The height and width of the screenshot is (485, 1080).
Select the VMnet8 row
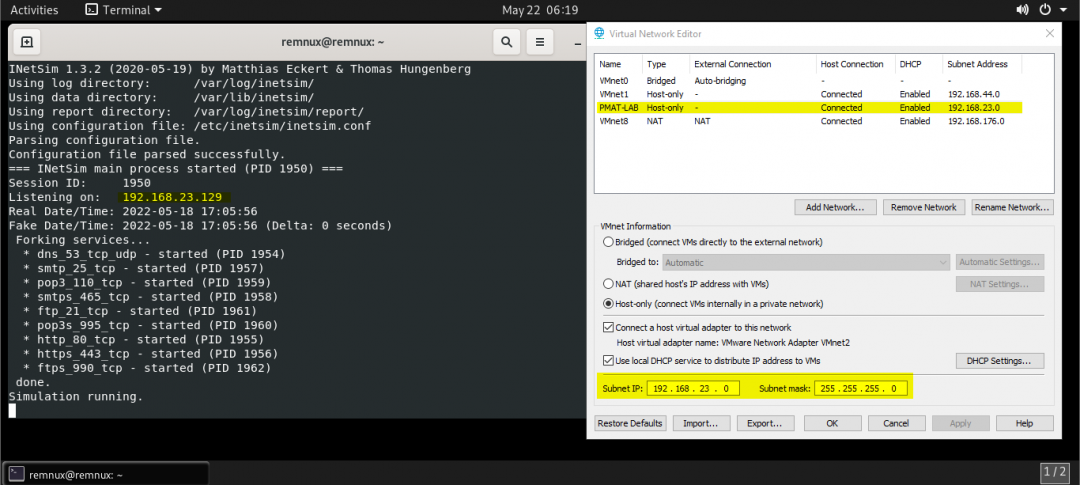click(x=809, y=121)
